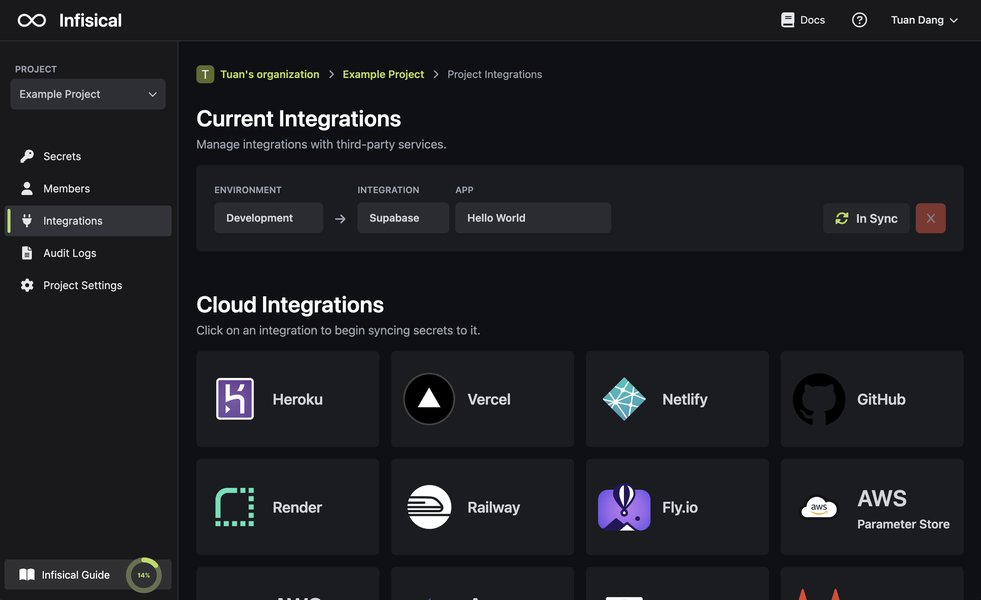Click the Infisical Guide book icon
The image size is (981, 600).
pos(27,574)
